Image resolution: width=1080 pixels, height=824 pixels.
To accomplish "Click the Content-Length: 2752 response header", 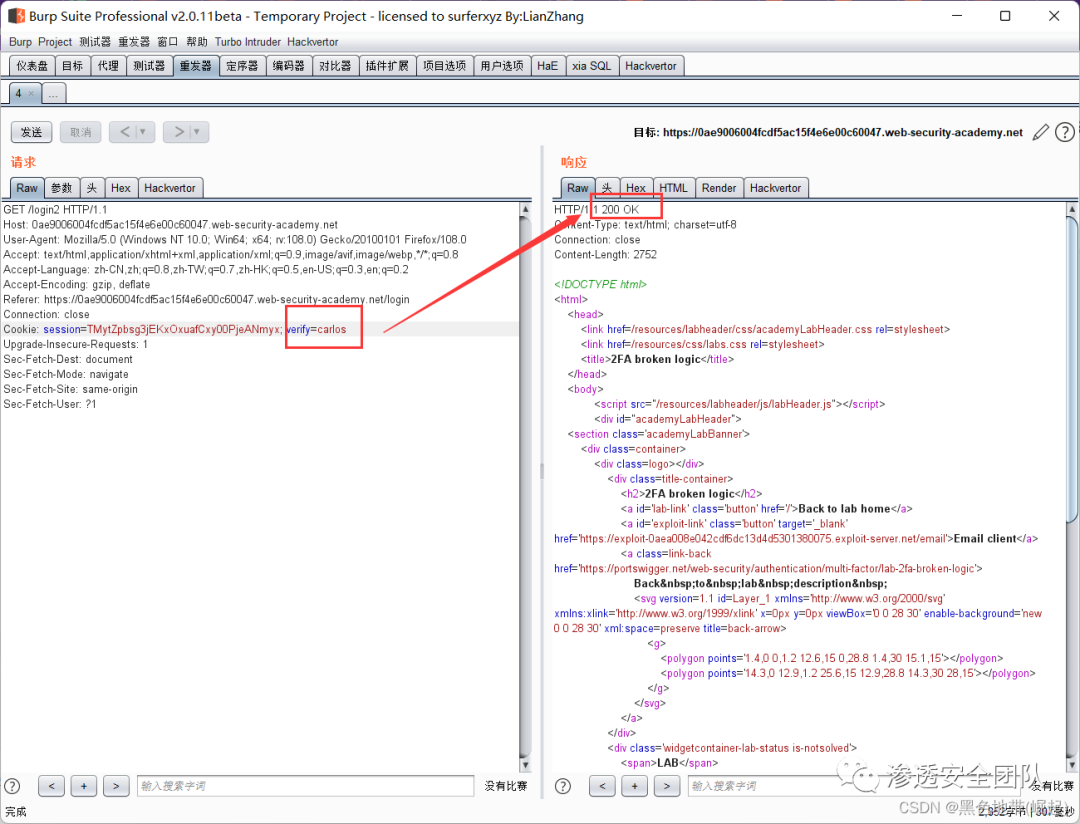I will (x=605, y=255).
